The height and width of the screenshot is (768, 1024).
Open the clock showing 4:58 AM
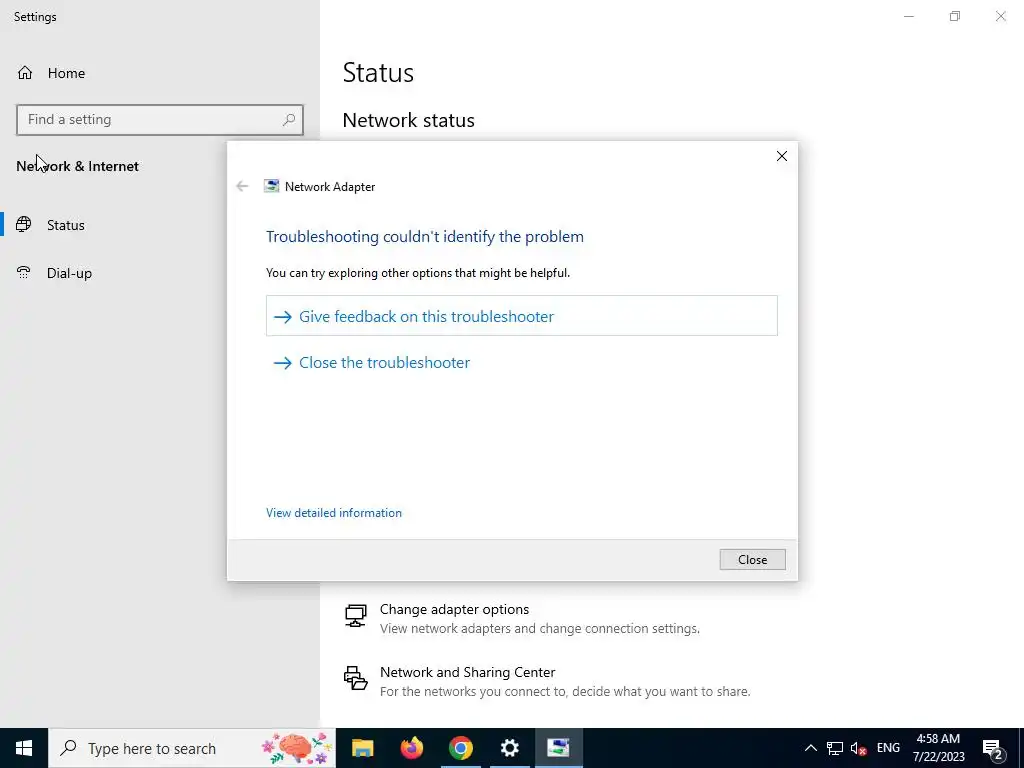click(x=938, y=748)
